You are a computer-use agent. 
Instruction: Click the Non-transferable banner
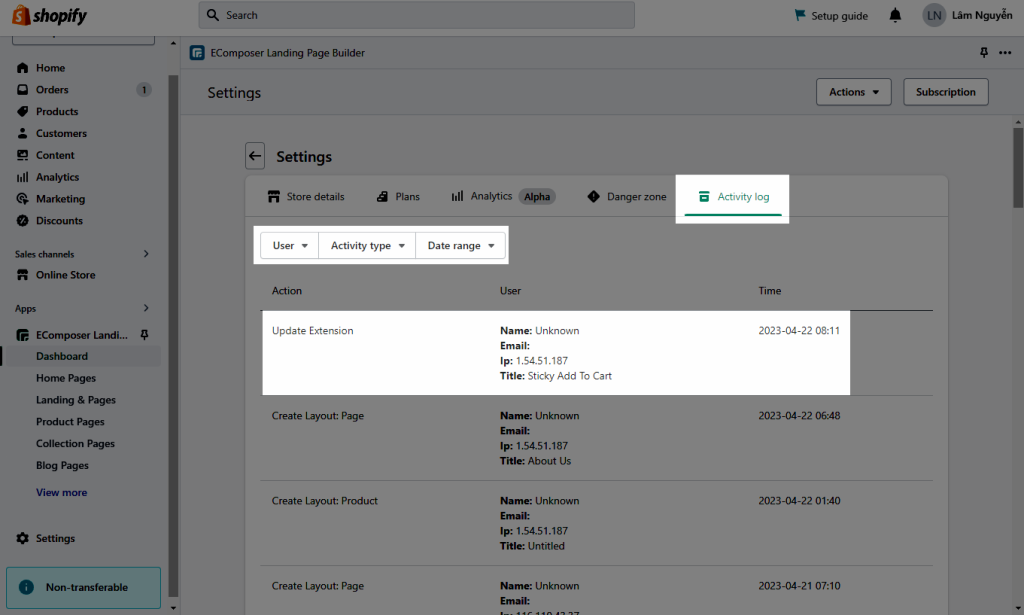(84, 588)
